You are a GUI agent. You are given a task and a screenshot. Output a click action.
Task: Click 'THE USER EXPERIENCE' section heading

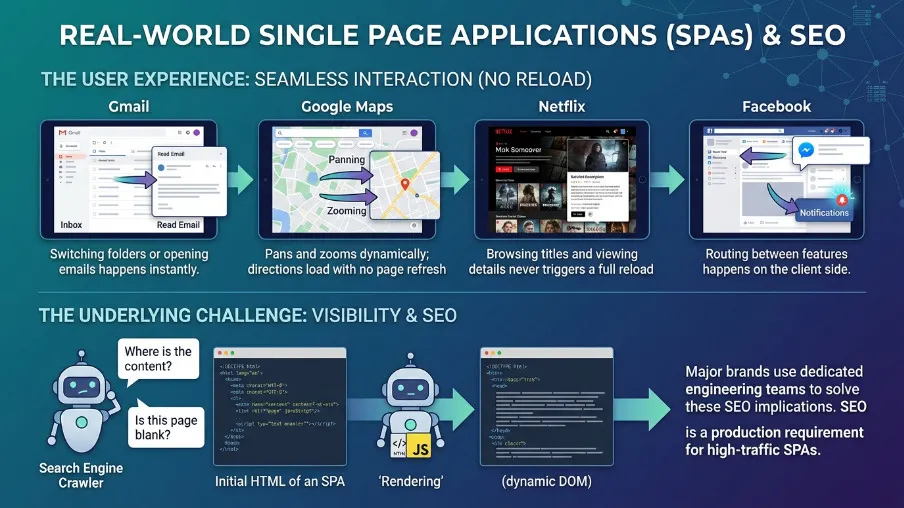[144, 79]
